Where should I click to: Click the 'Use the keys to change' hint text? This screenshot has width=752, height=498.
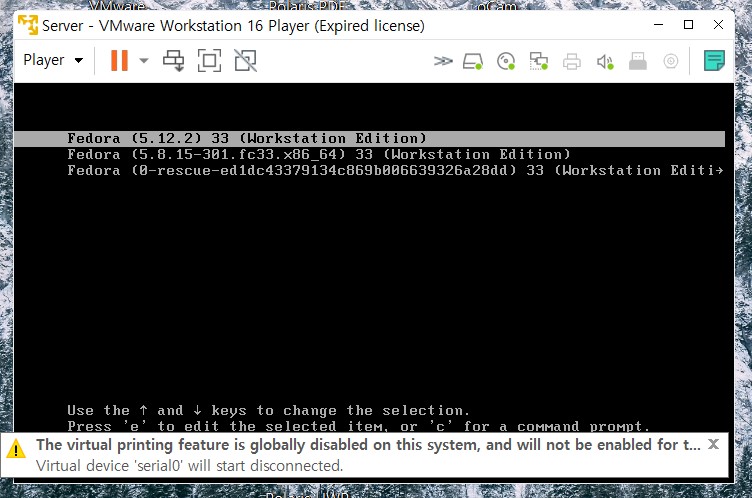[x=268, y=411]
